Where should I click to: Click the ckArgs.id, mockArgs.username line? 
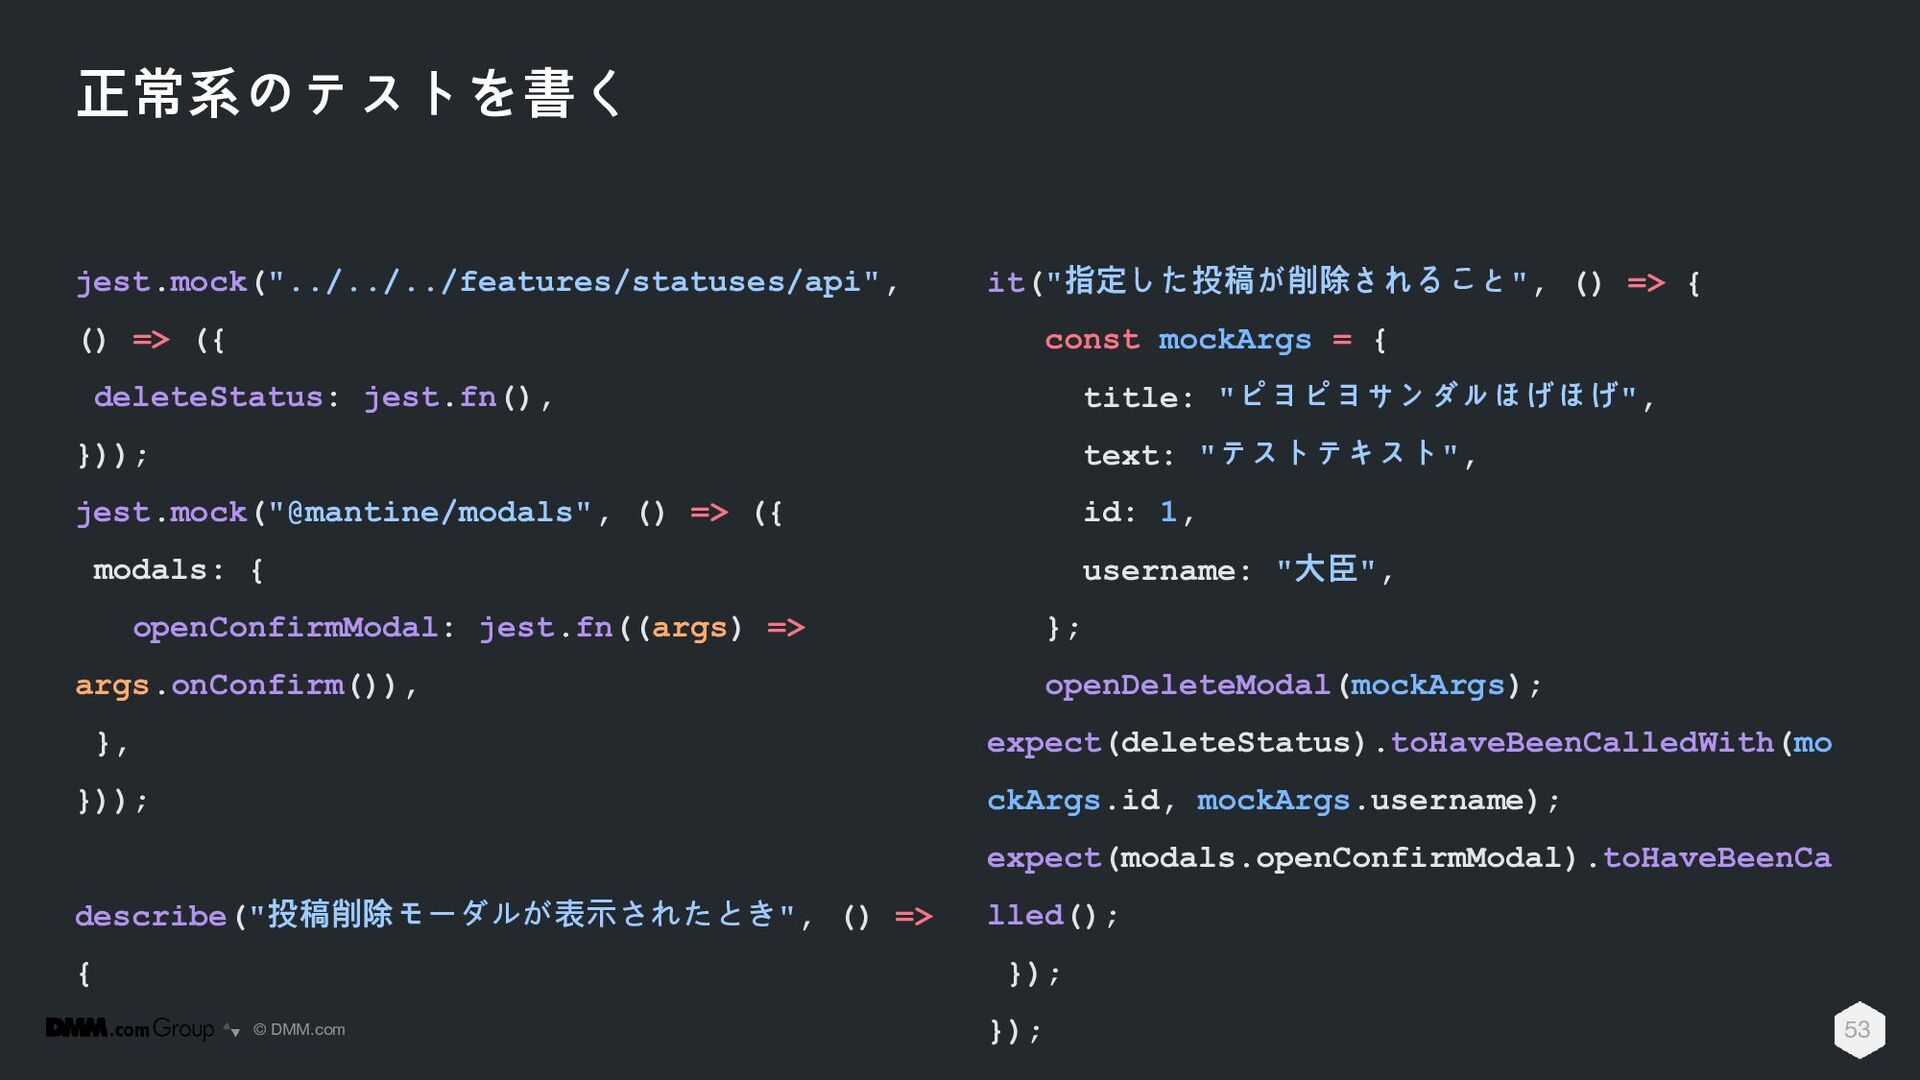click(x=1273, y=800)
